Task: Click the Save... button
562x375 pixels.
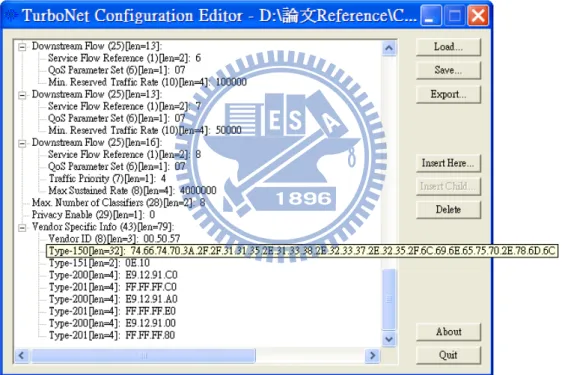Action: click(x=448, y=70)
